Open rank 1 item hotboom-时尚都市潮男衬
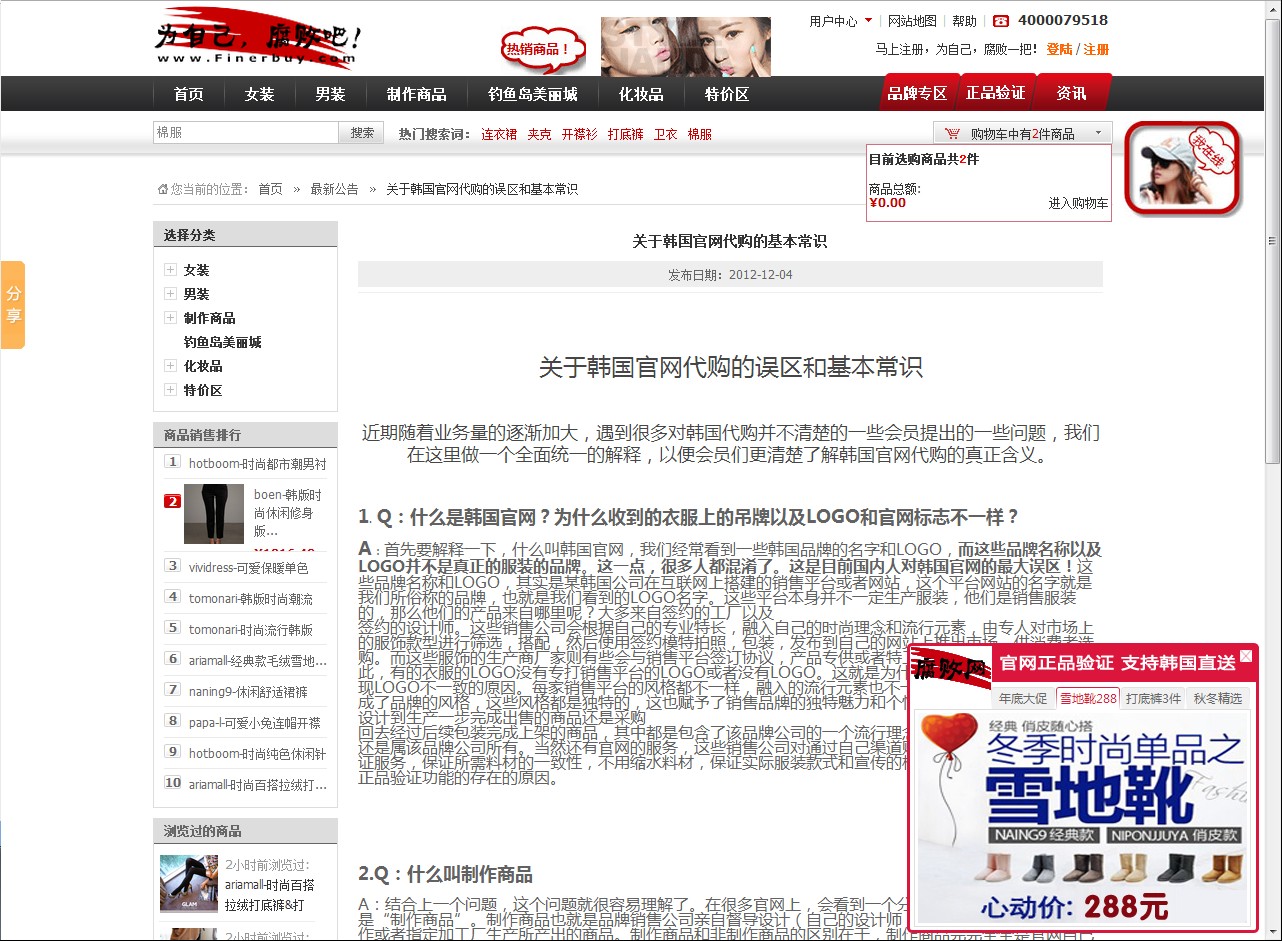 tap(257, 464)
